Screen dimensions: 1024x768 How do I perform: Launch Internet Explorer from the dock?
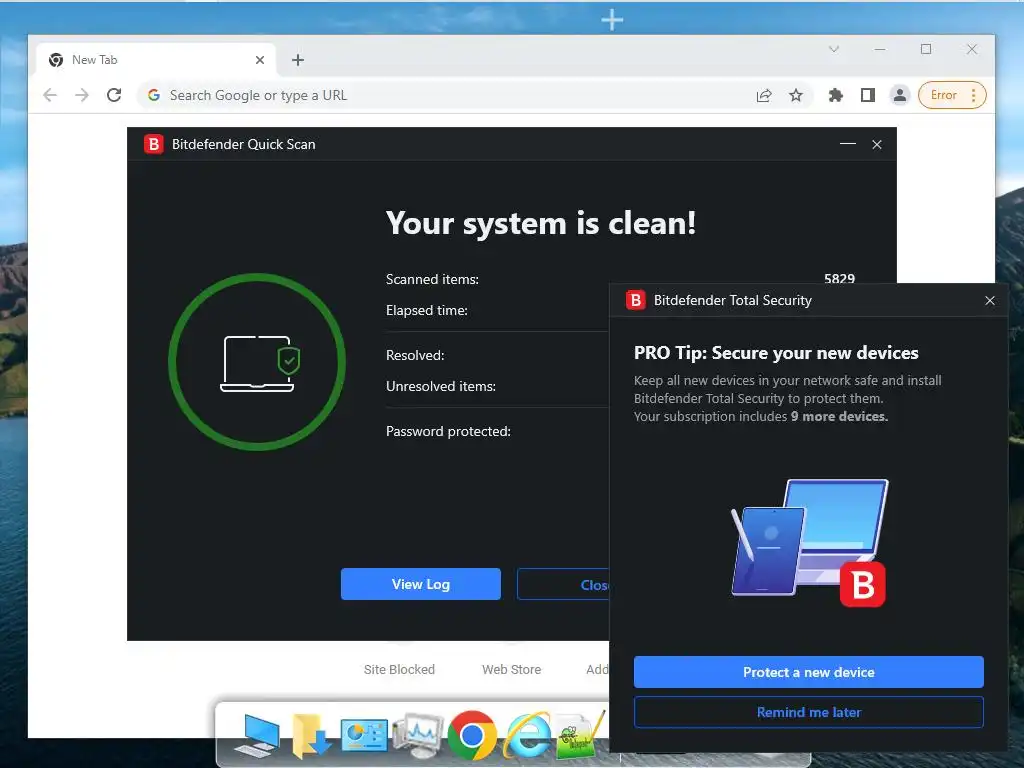[x=526, y=735]
